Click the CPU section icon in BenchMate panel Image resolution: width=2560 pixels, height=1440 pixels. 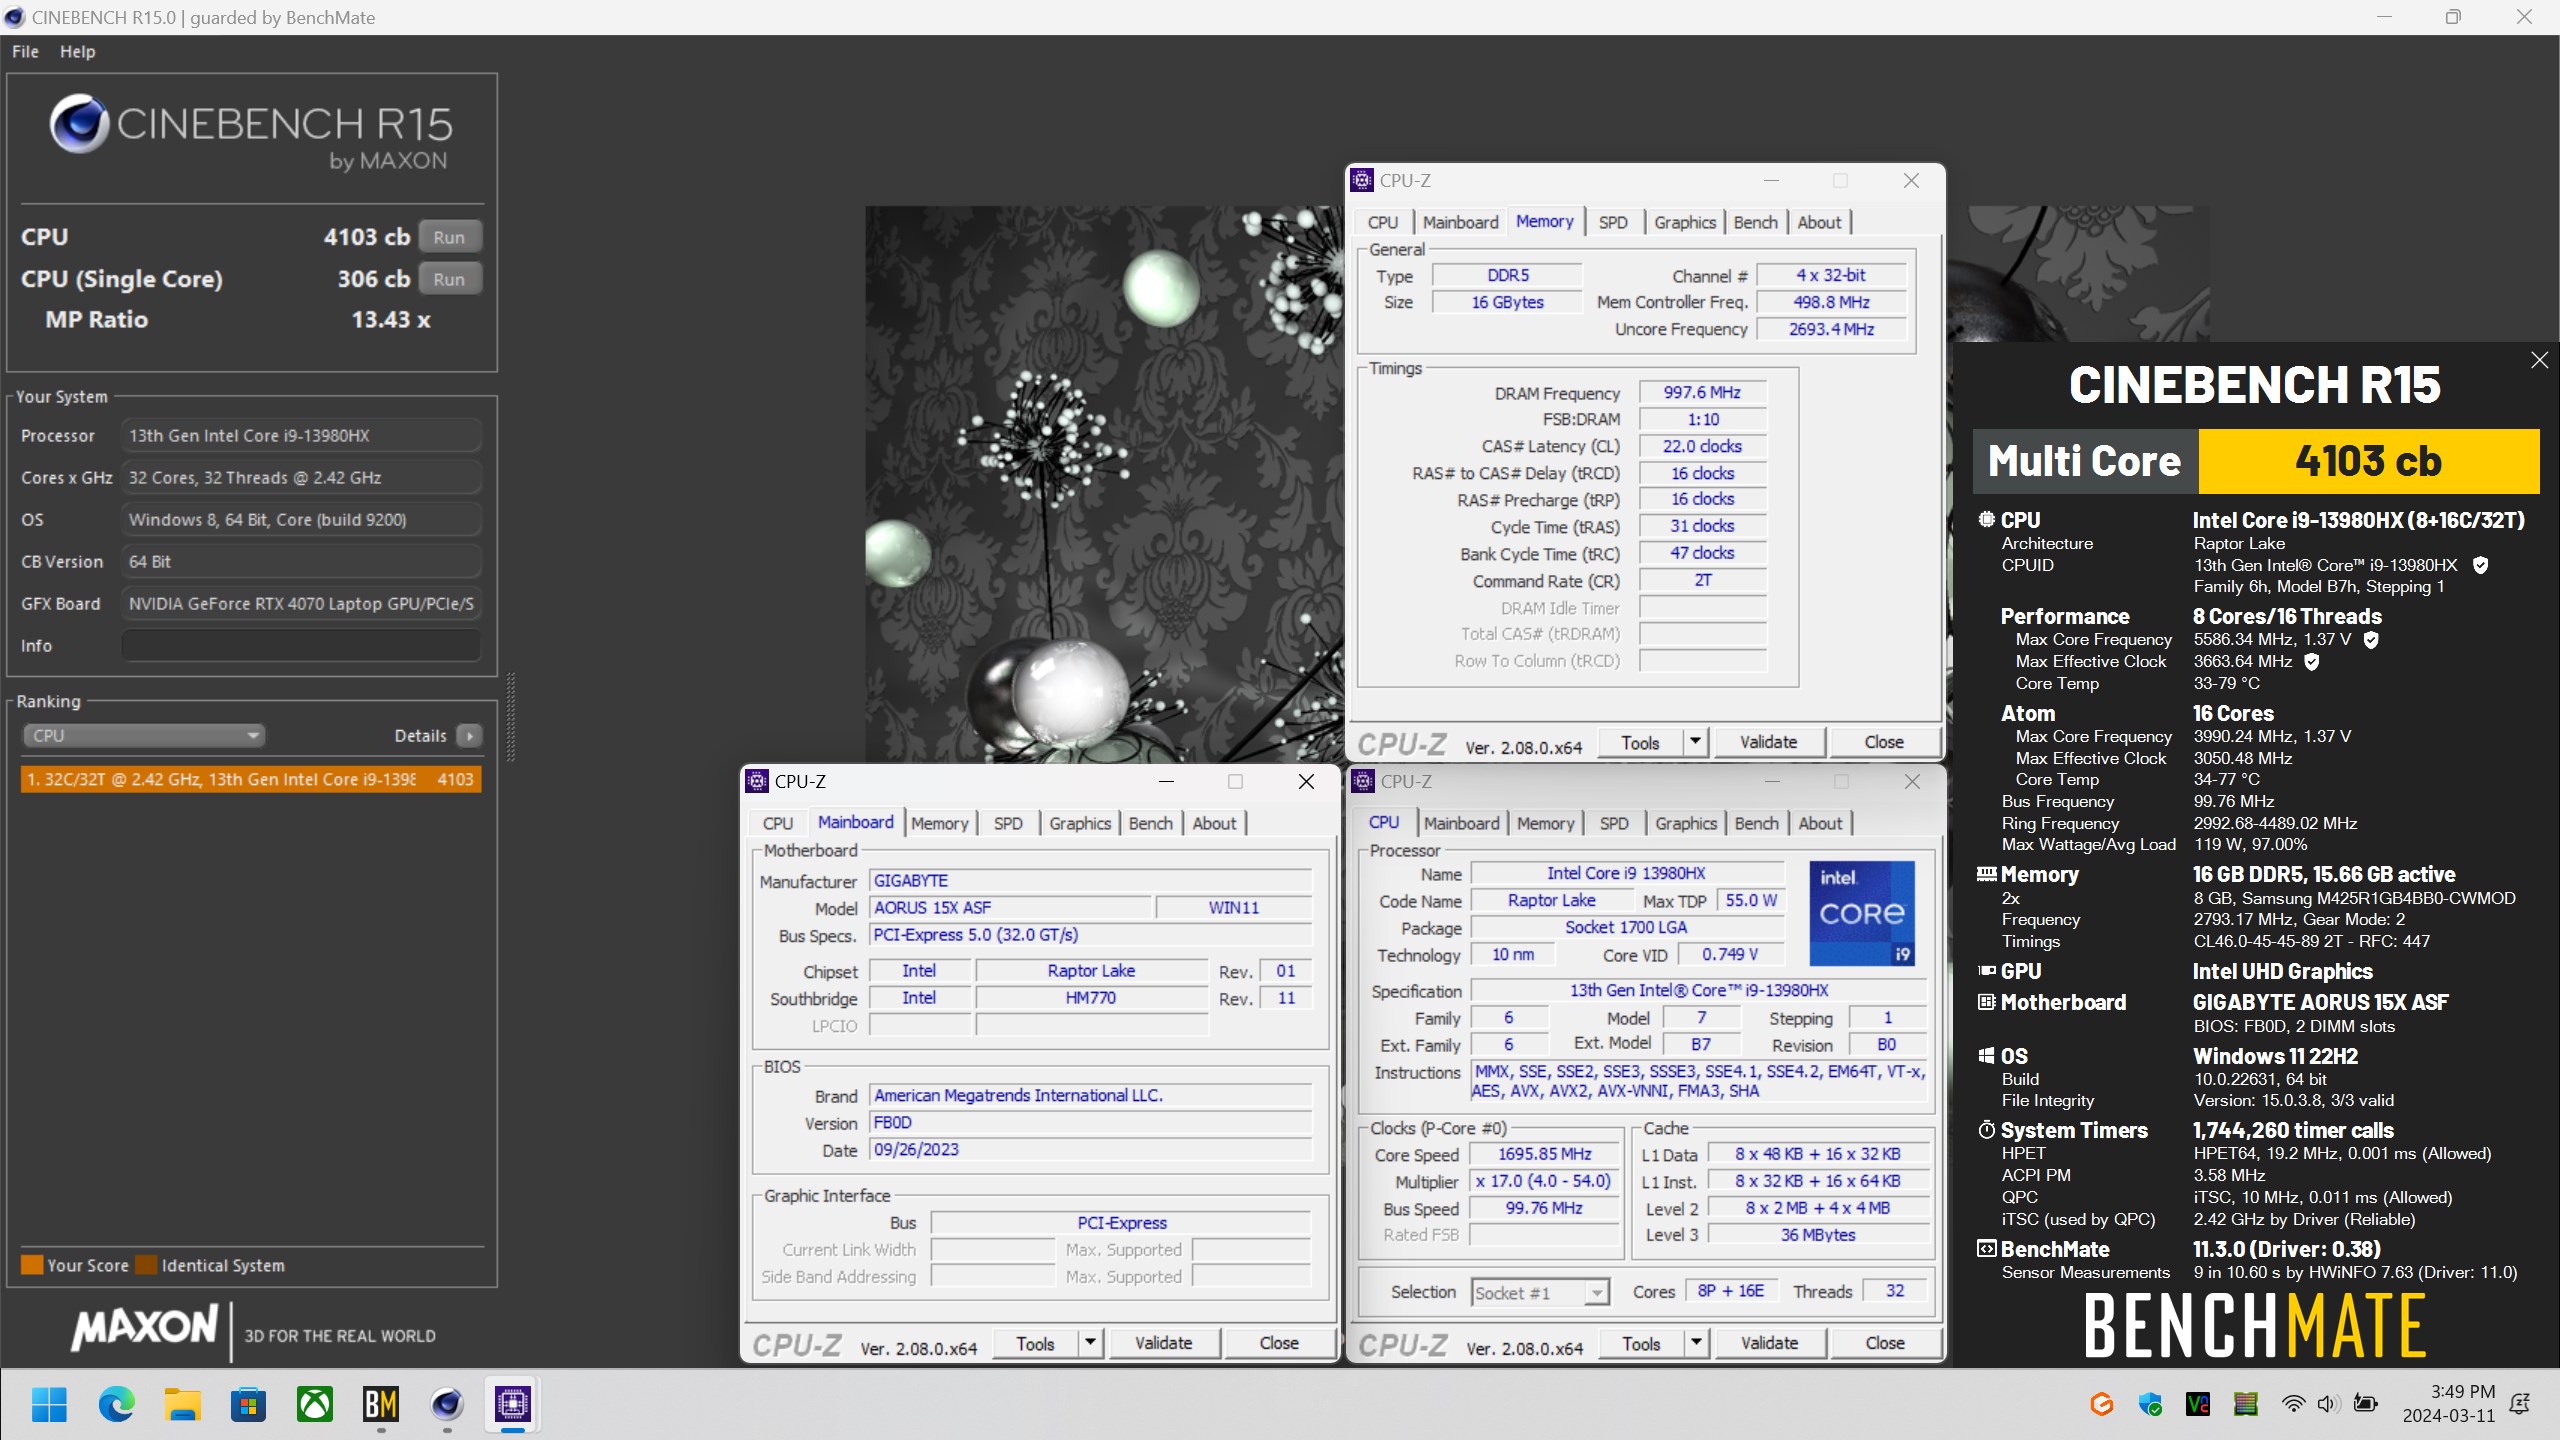click(1986, 519)
